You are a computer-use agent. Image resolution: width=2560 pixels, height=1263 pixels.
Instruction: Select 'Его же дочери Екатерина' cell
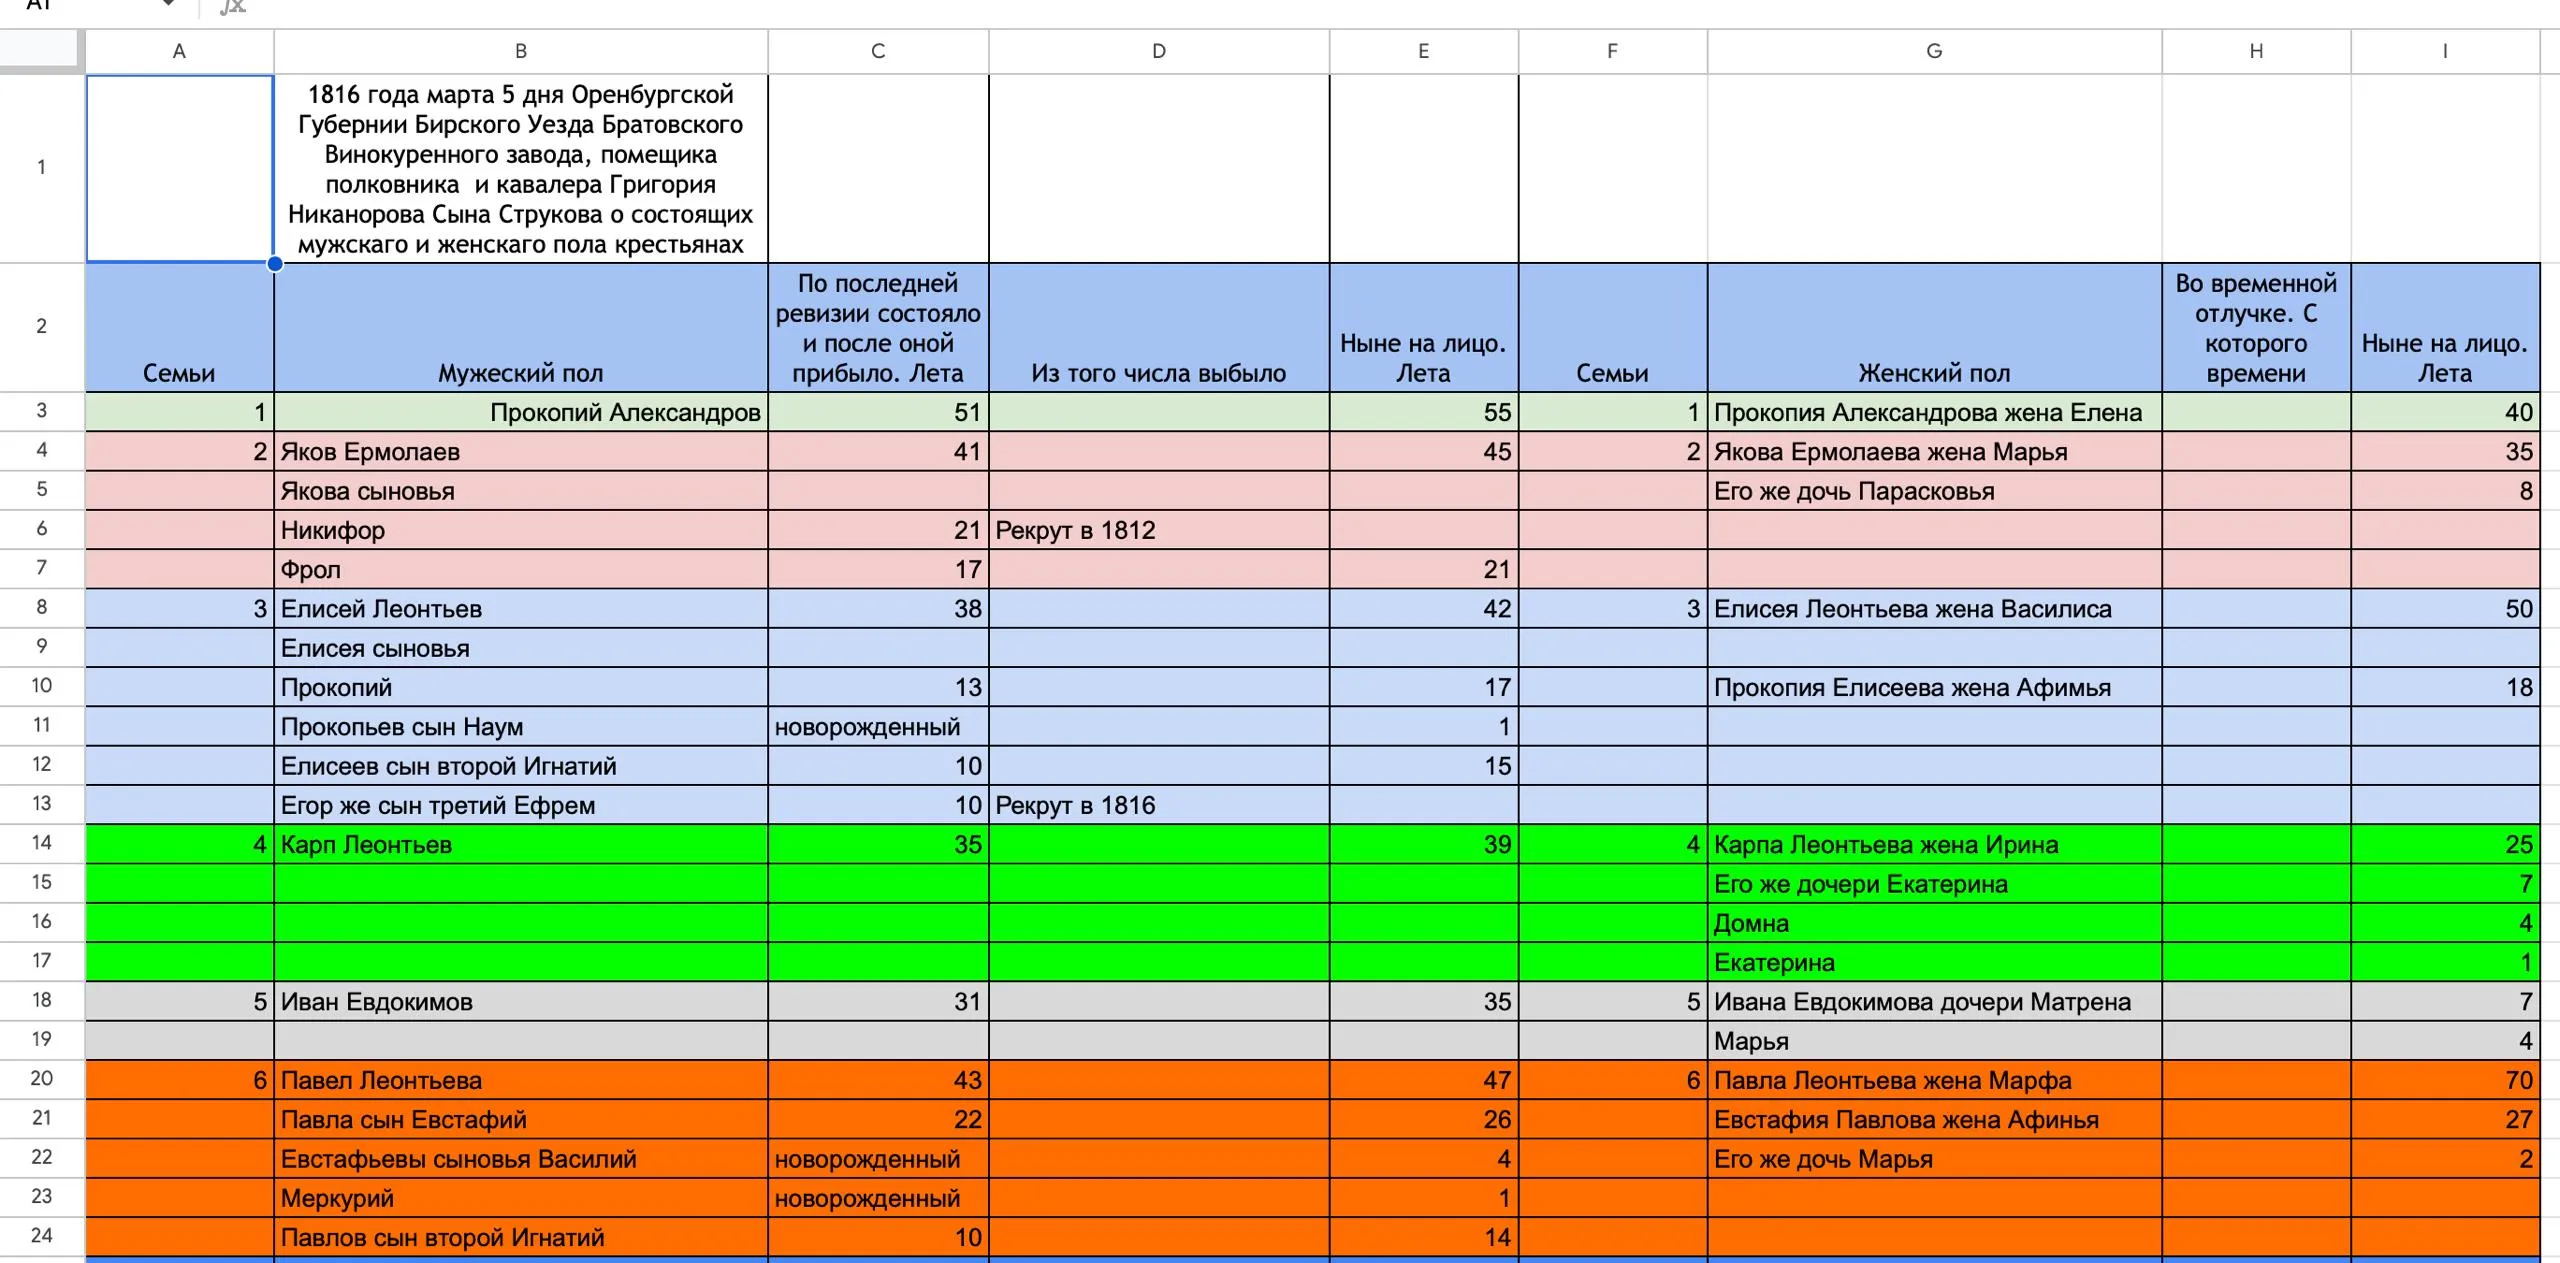coord(1935,883)
